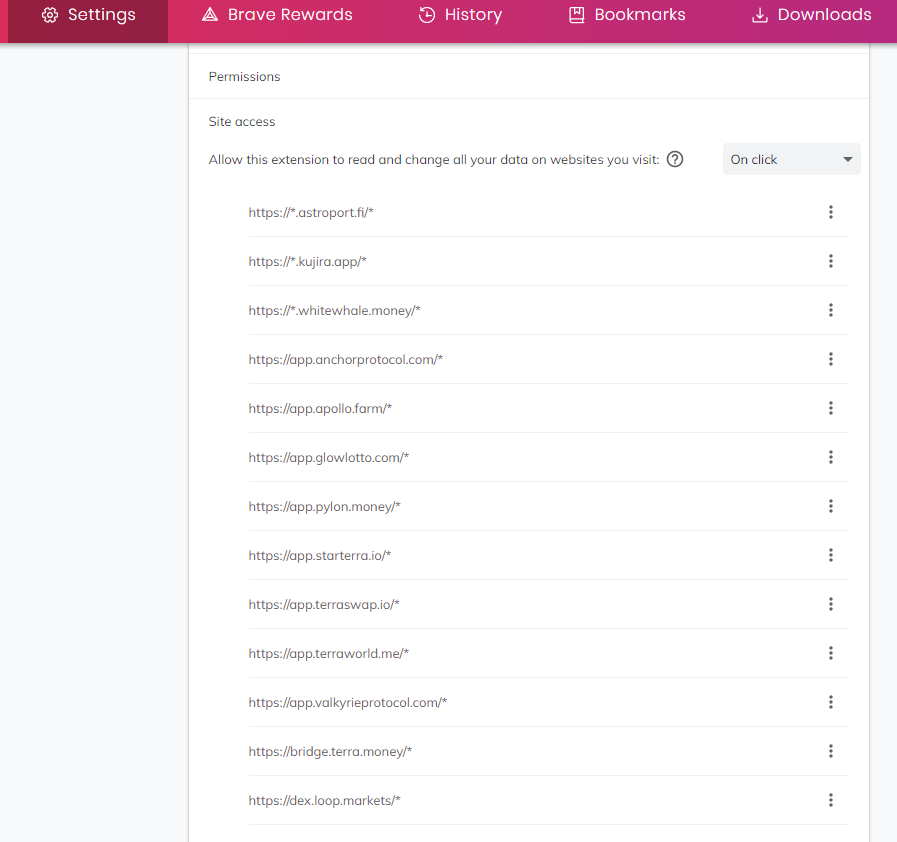
Task: Open more options for app.anchorprotocol.com entry
Action: tap(831, 359)
